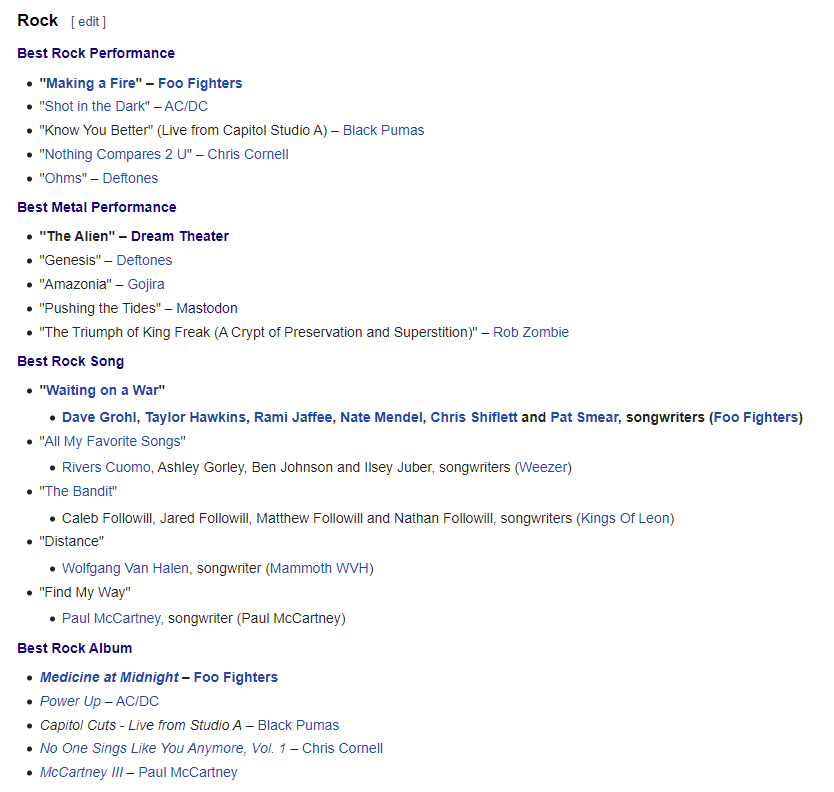
Task: Click the Caleb Followill songwriter name
Action: [107, 519]
